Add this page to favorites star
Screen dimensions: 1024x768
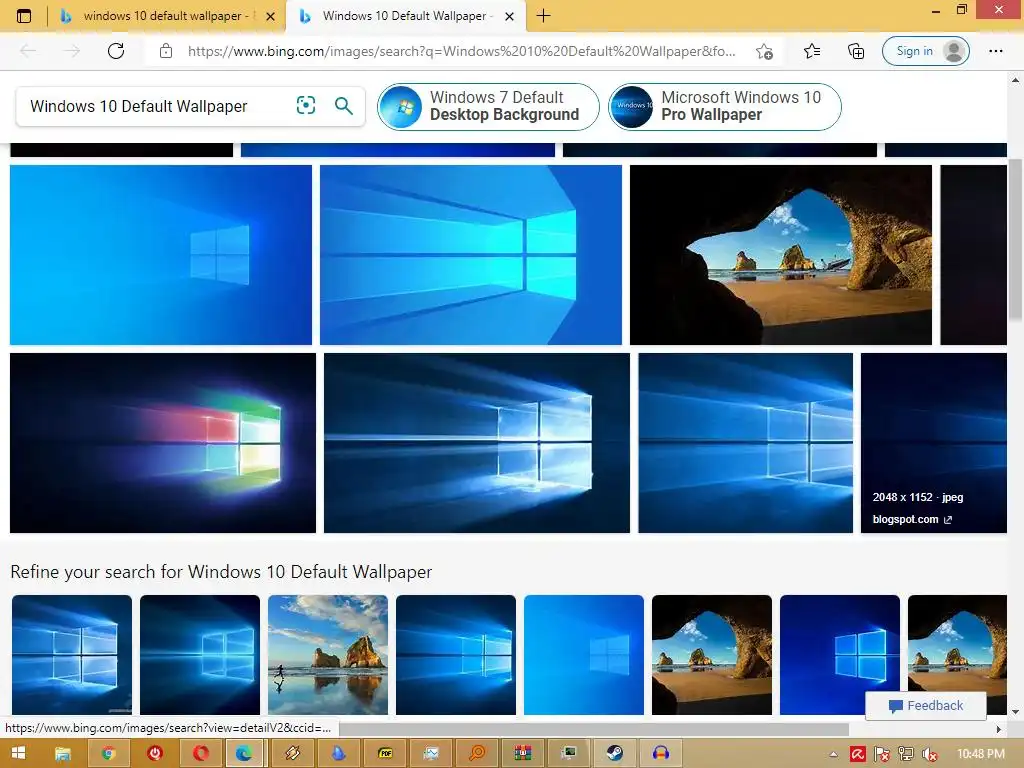[x=764, y=51]
